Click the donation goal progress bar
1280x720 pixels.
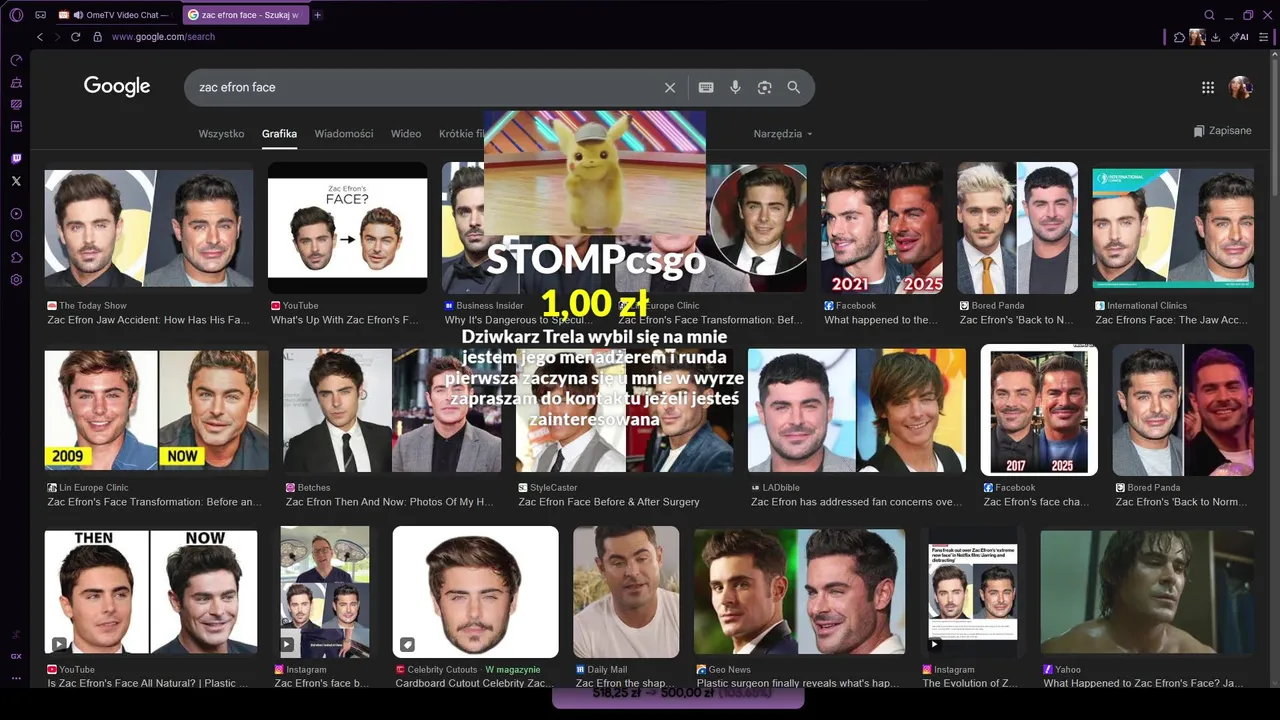(678, 695)
